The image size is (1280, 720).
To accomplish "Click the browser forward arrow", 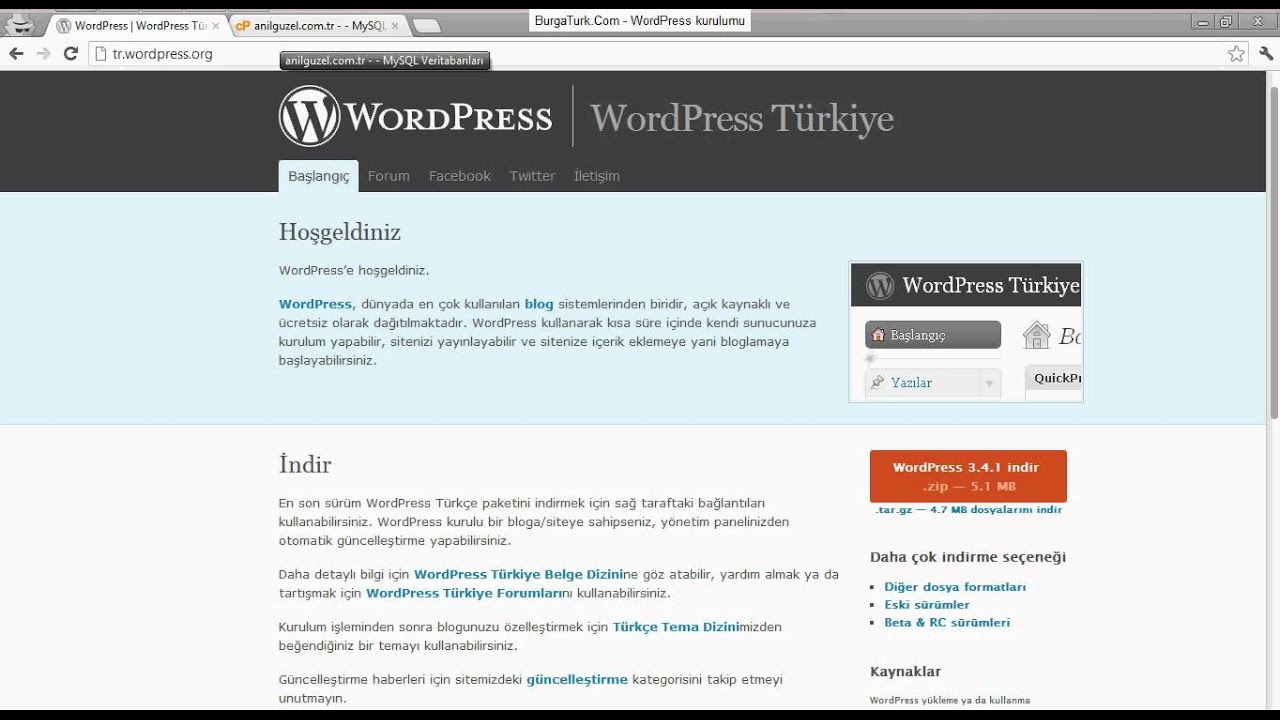I will coord(44,54).
